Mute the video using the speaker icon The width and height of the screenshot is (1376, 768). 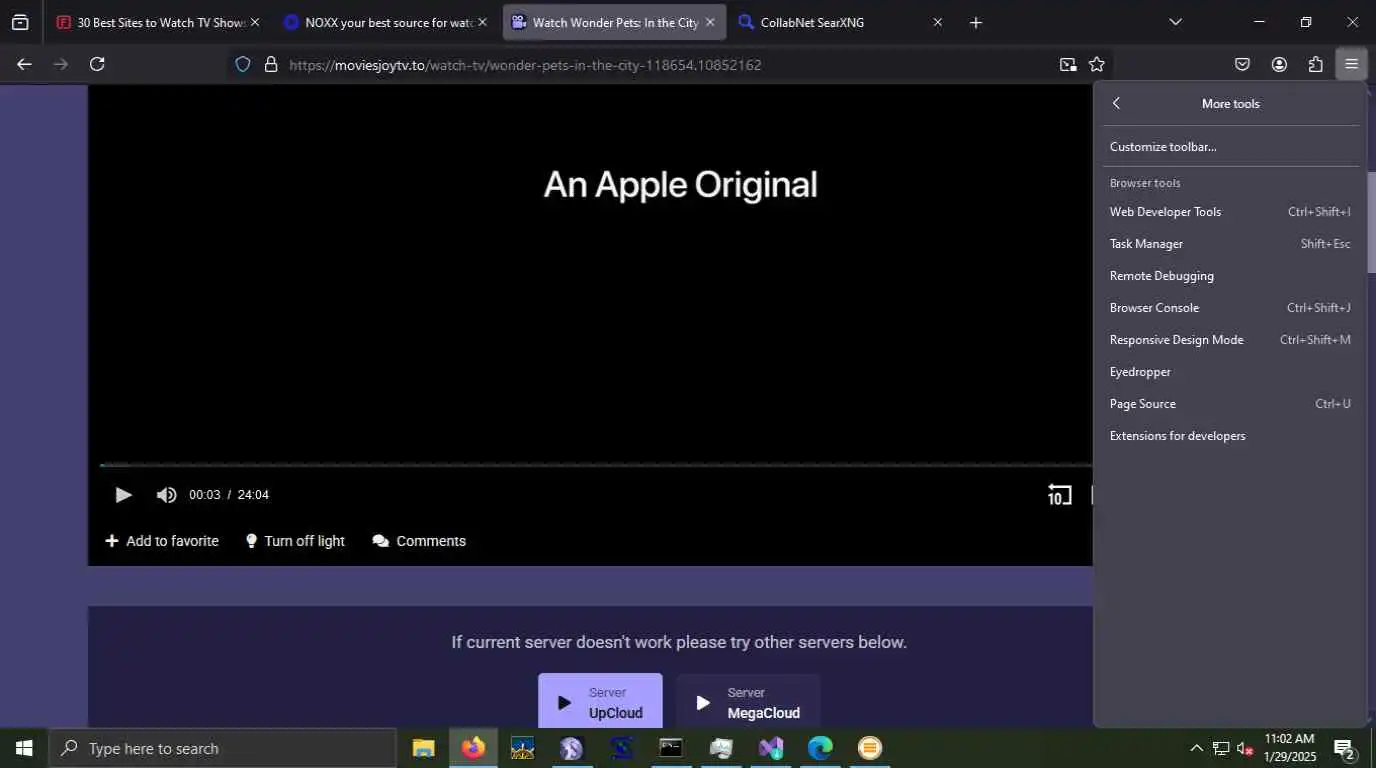166,494
